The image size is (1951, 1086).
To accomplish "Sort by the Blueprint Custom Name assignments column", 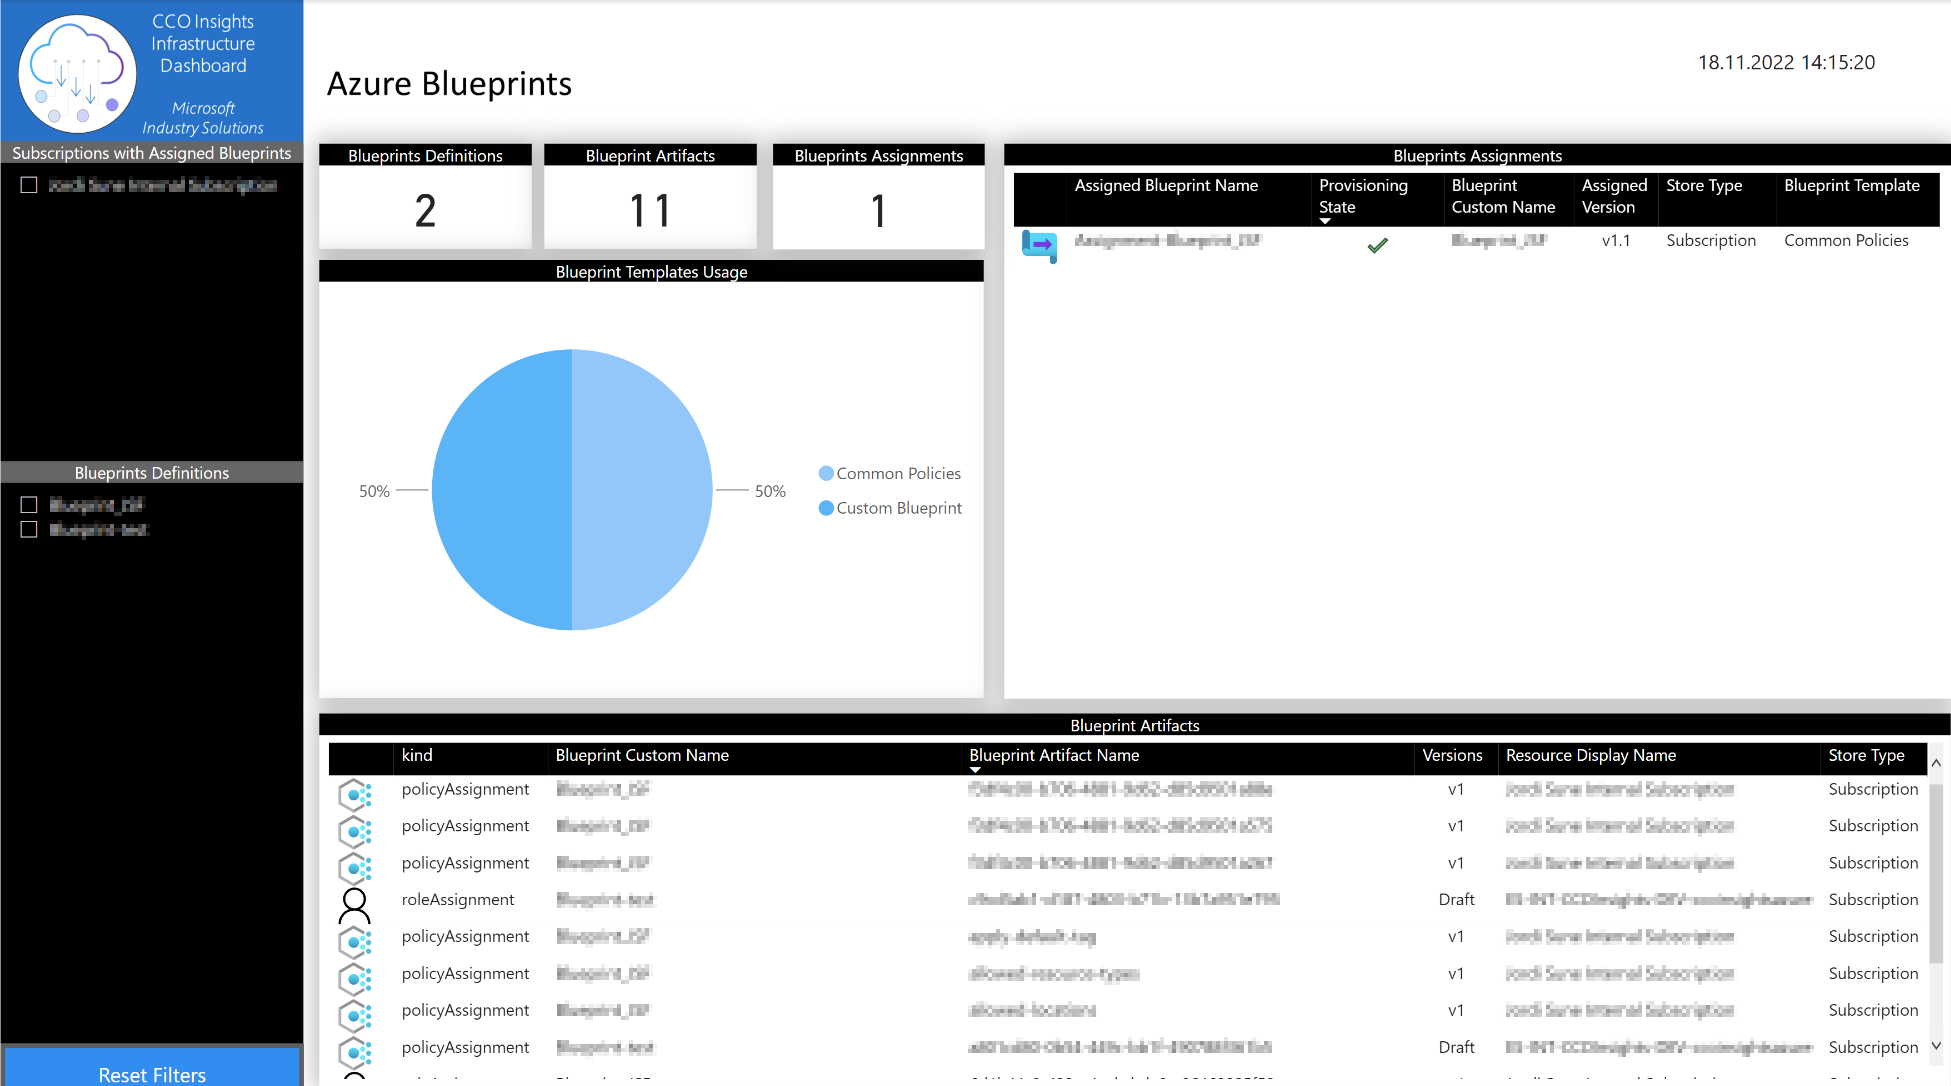I will pyautogui.click(x=1503, y=196).
